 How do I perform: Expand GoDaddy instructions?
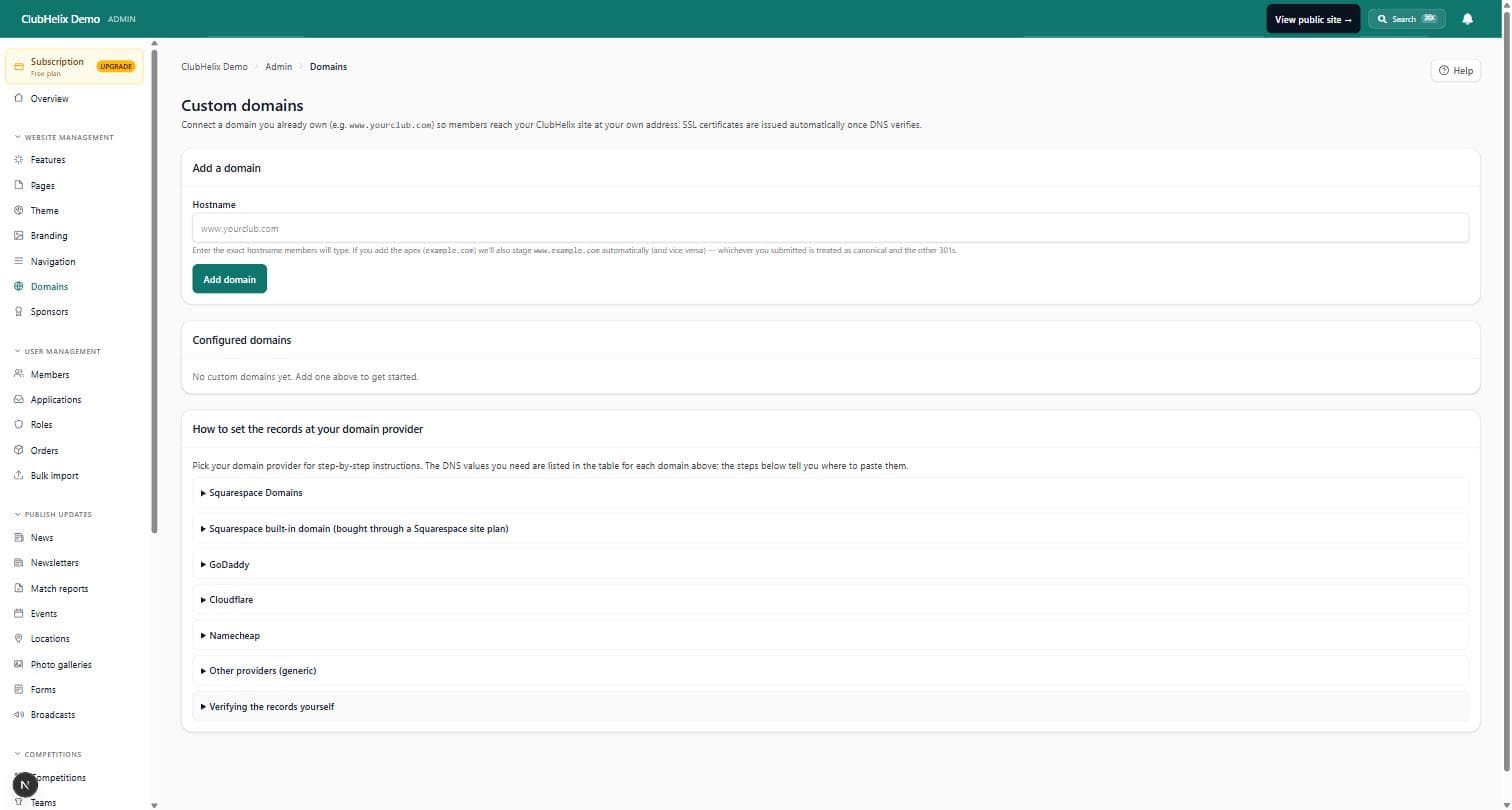(x=830, y=564)
